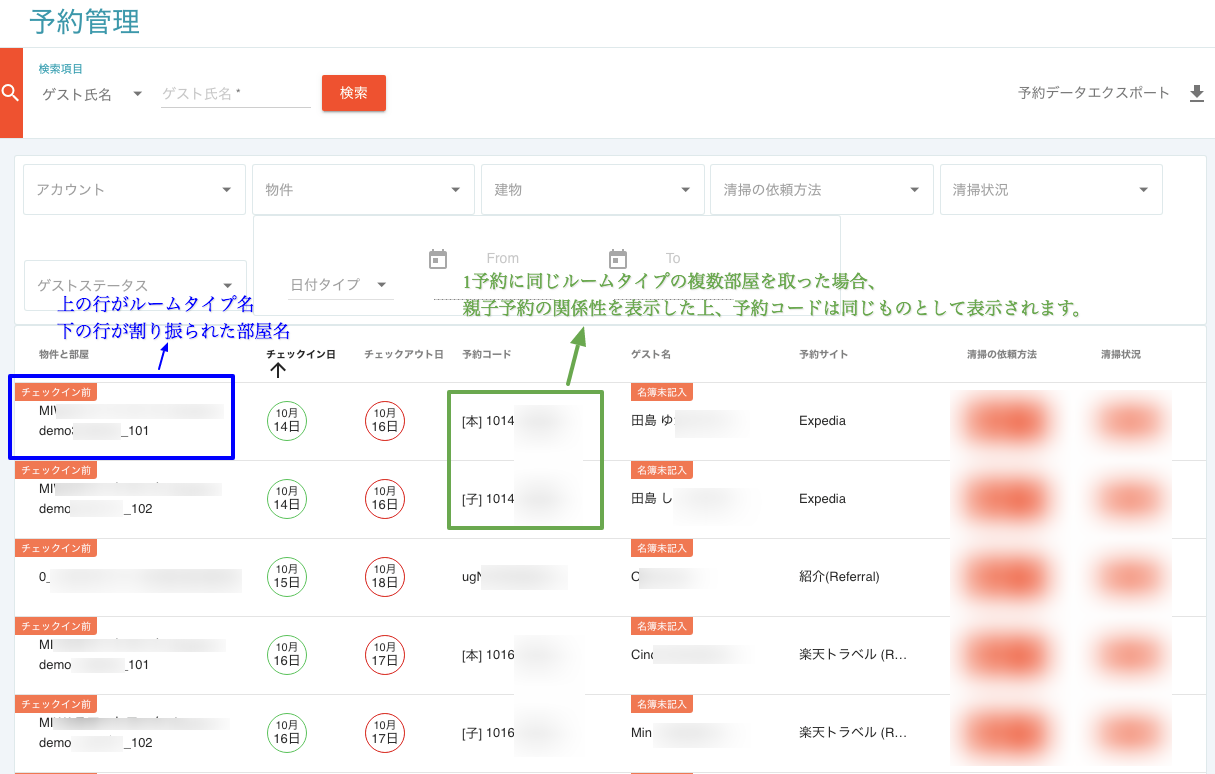
Task: Click the 予約コード column header
Action: [486, 354]
